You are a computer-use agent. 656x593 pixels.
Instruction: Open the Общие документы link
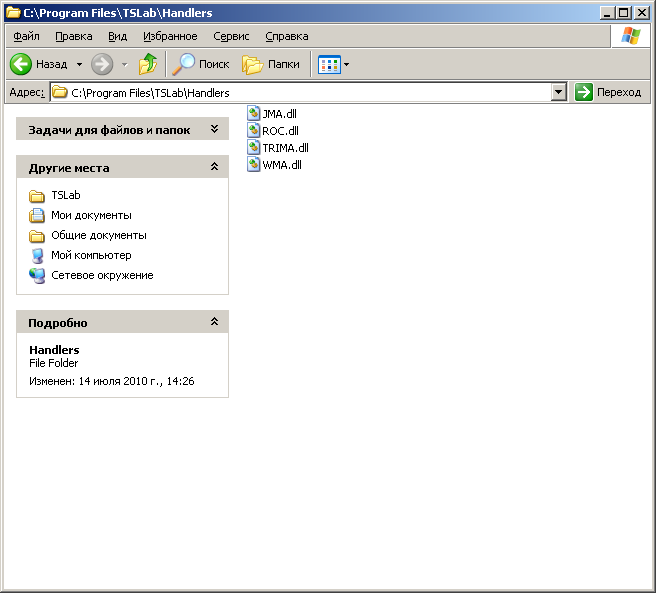pos(99,236)
